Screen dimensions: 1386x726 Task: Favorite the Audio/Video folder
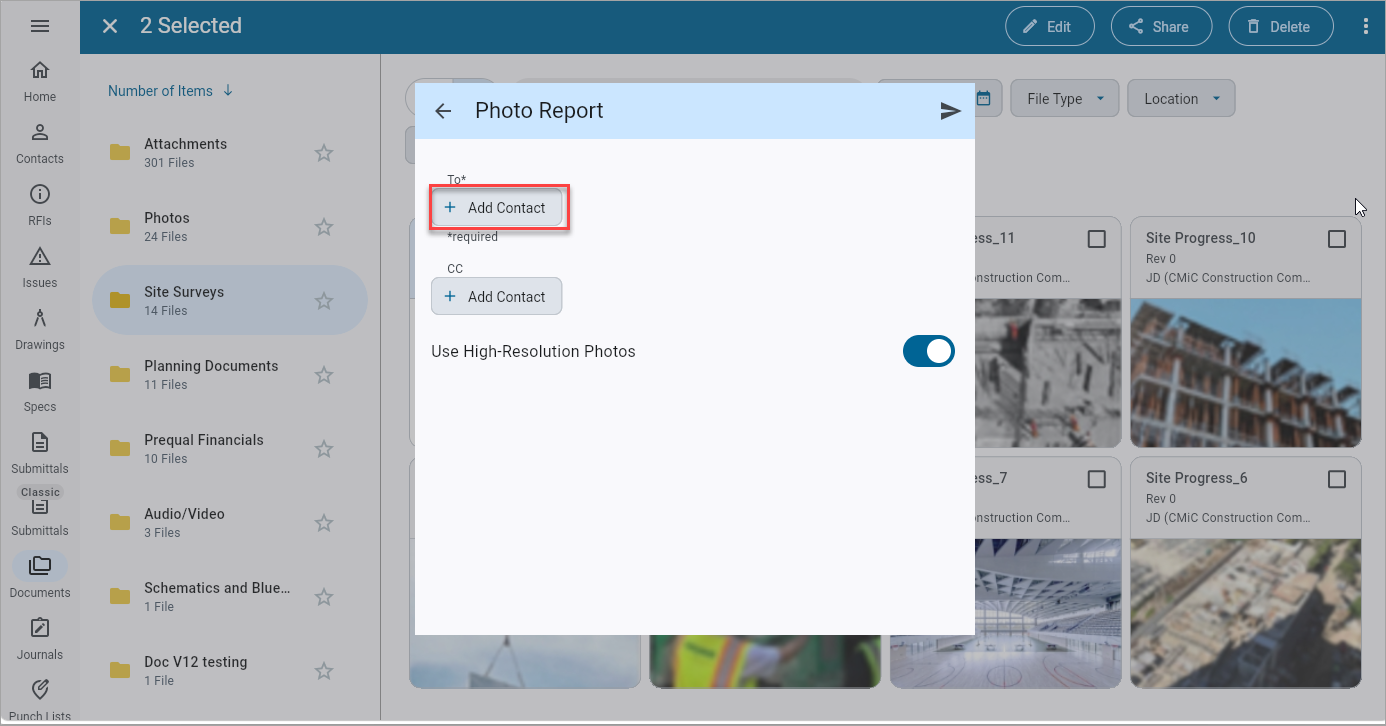[x=324, y=523]
